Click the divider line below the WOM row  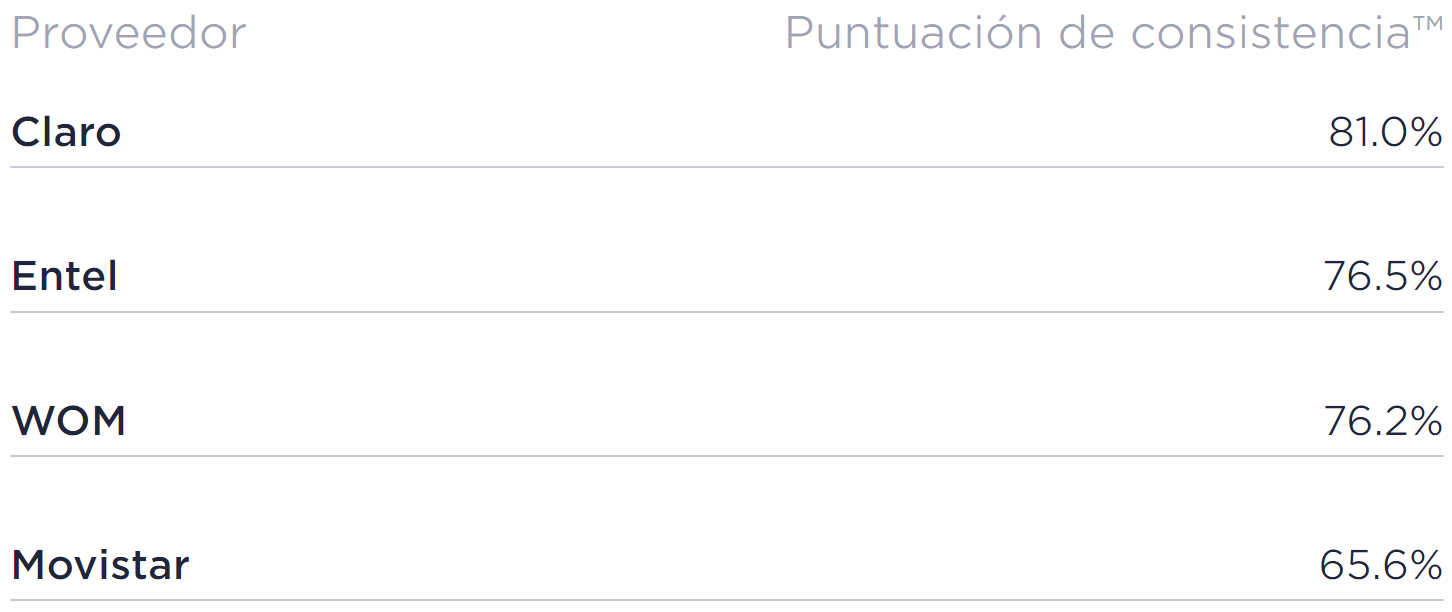click(726, 456)
